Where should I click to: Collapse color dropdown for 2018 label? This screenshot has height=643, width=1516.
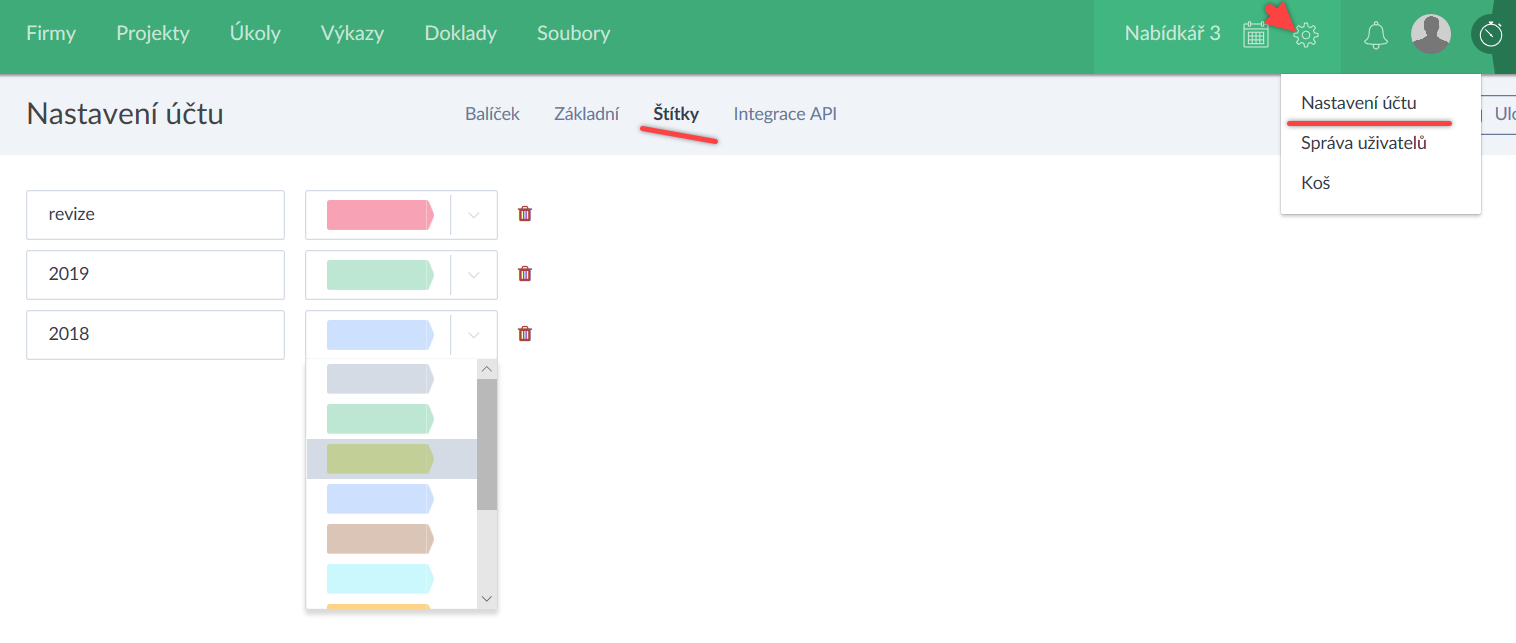(474, 335)
